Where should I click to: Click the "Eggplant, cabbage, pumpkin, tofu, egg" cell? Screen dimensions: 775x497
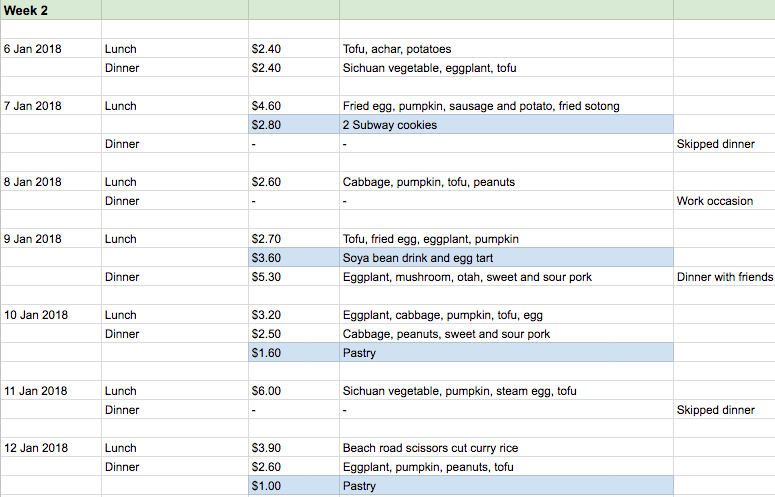click(x=505, y=315)
